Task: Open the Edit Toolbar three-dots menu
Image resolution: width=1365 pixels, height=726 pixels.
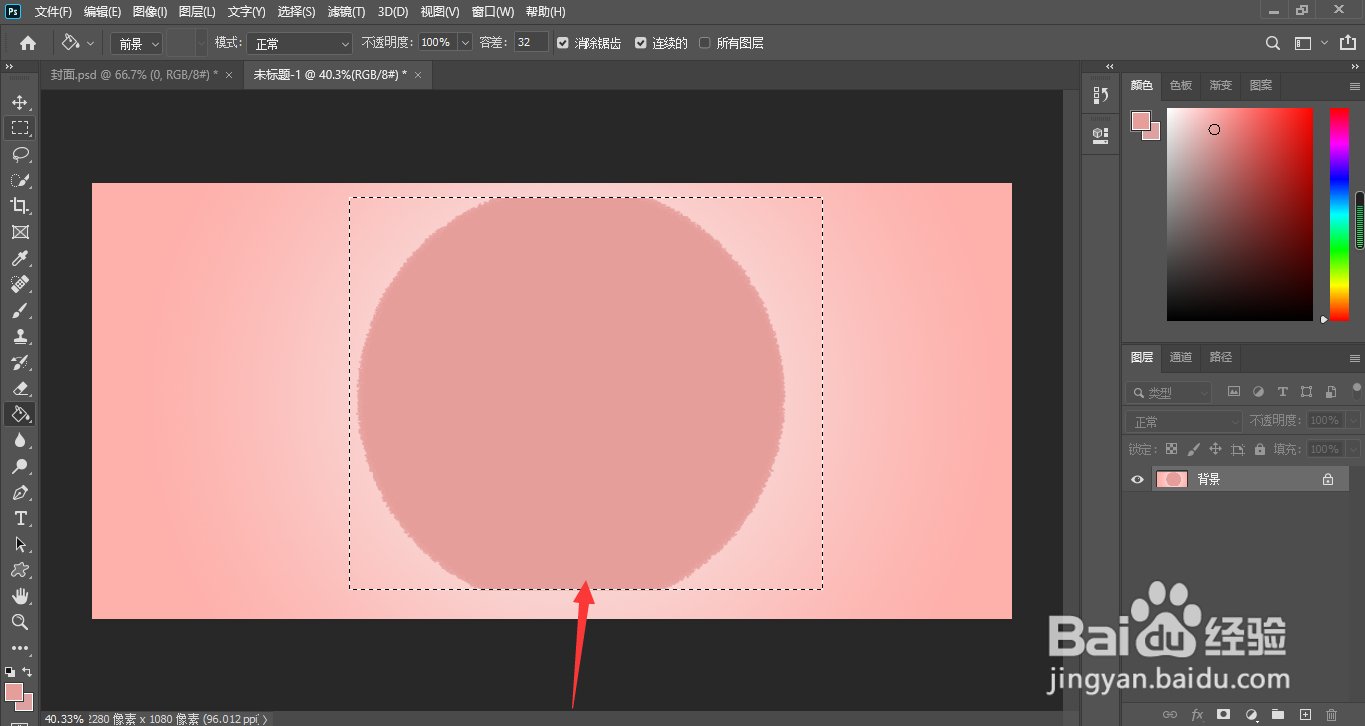Action: [20, 648]
